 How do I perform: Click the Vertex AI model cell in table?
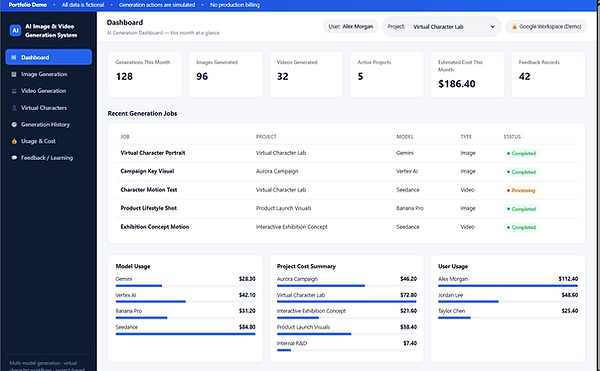pos(407,171)
